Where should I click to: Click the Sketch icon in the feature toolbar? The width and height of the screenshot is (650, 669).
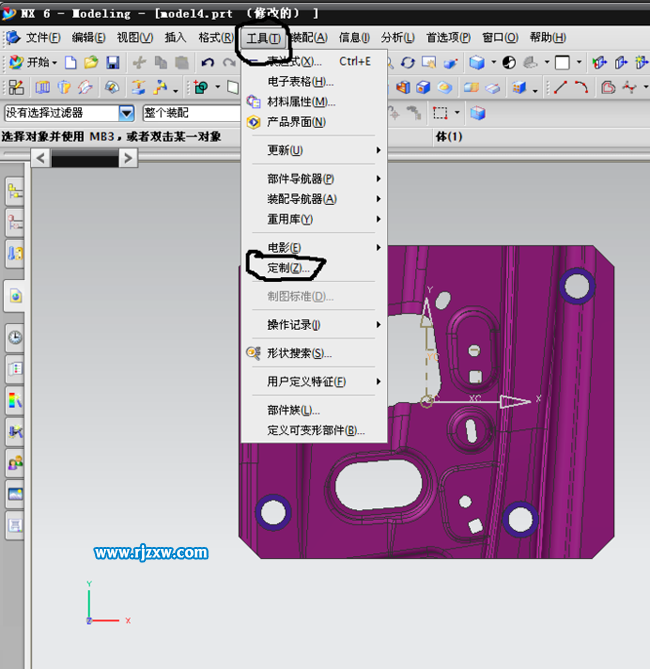(16, 87)
